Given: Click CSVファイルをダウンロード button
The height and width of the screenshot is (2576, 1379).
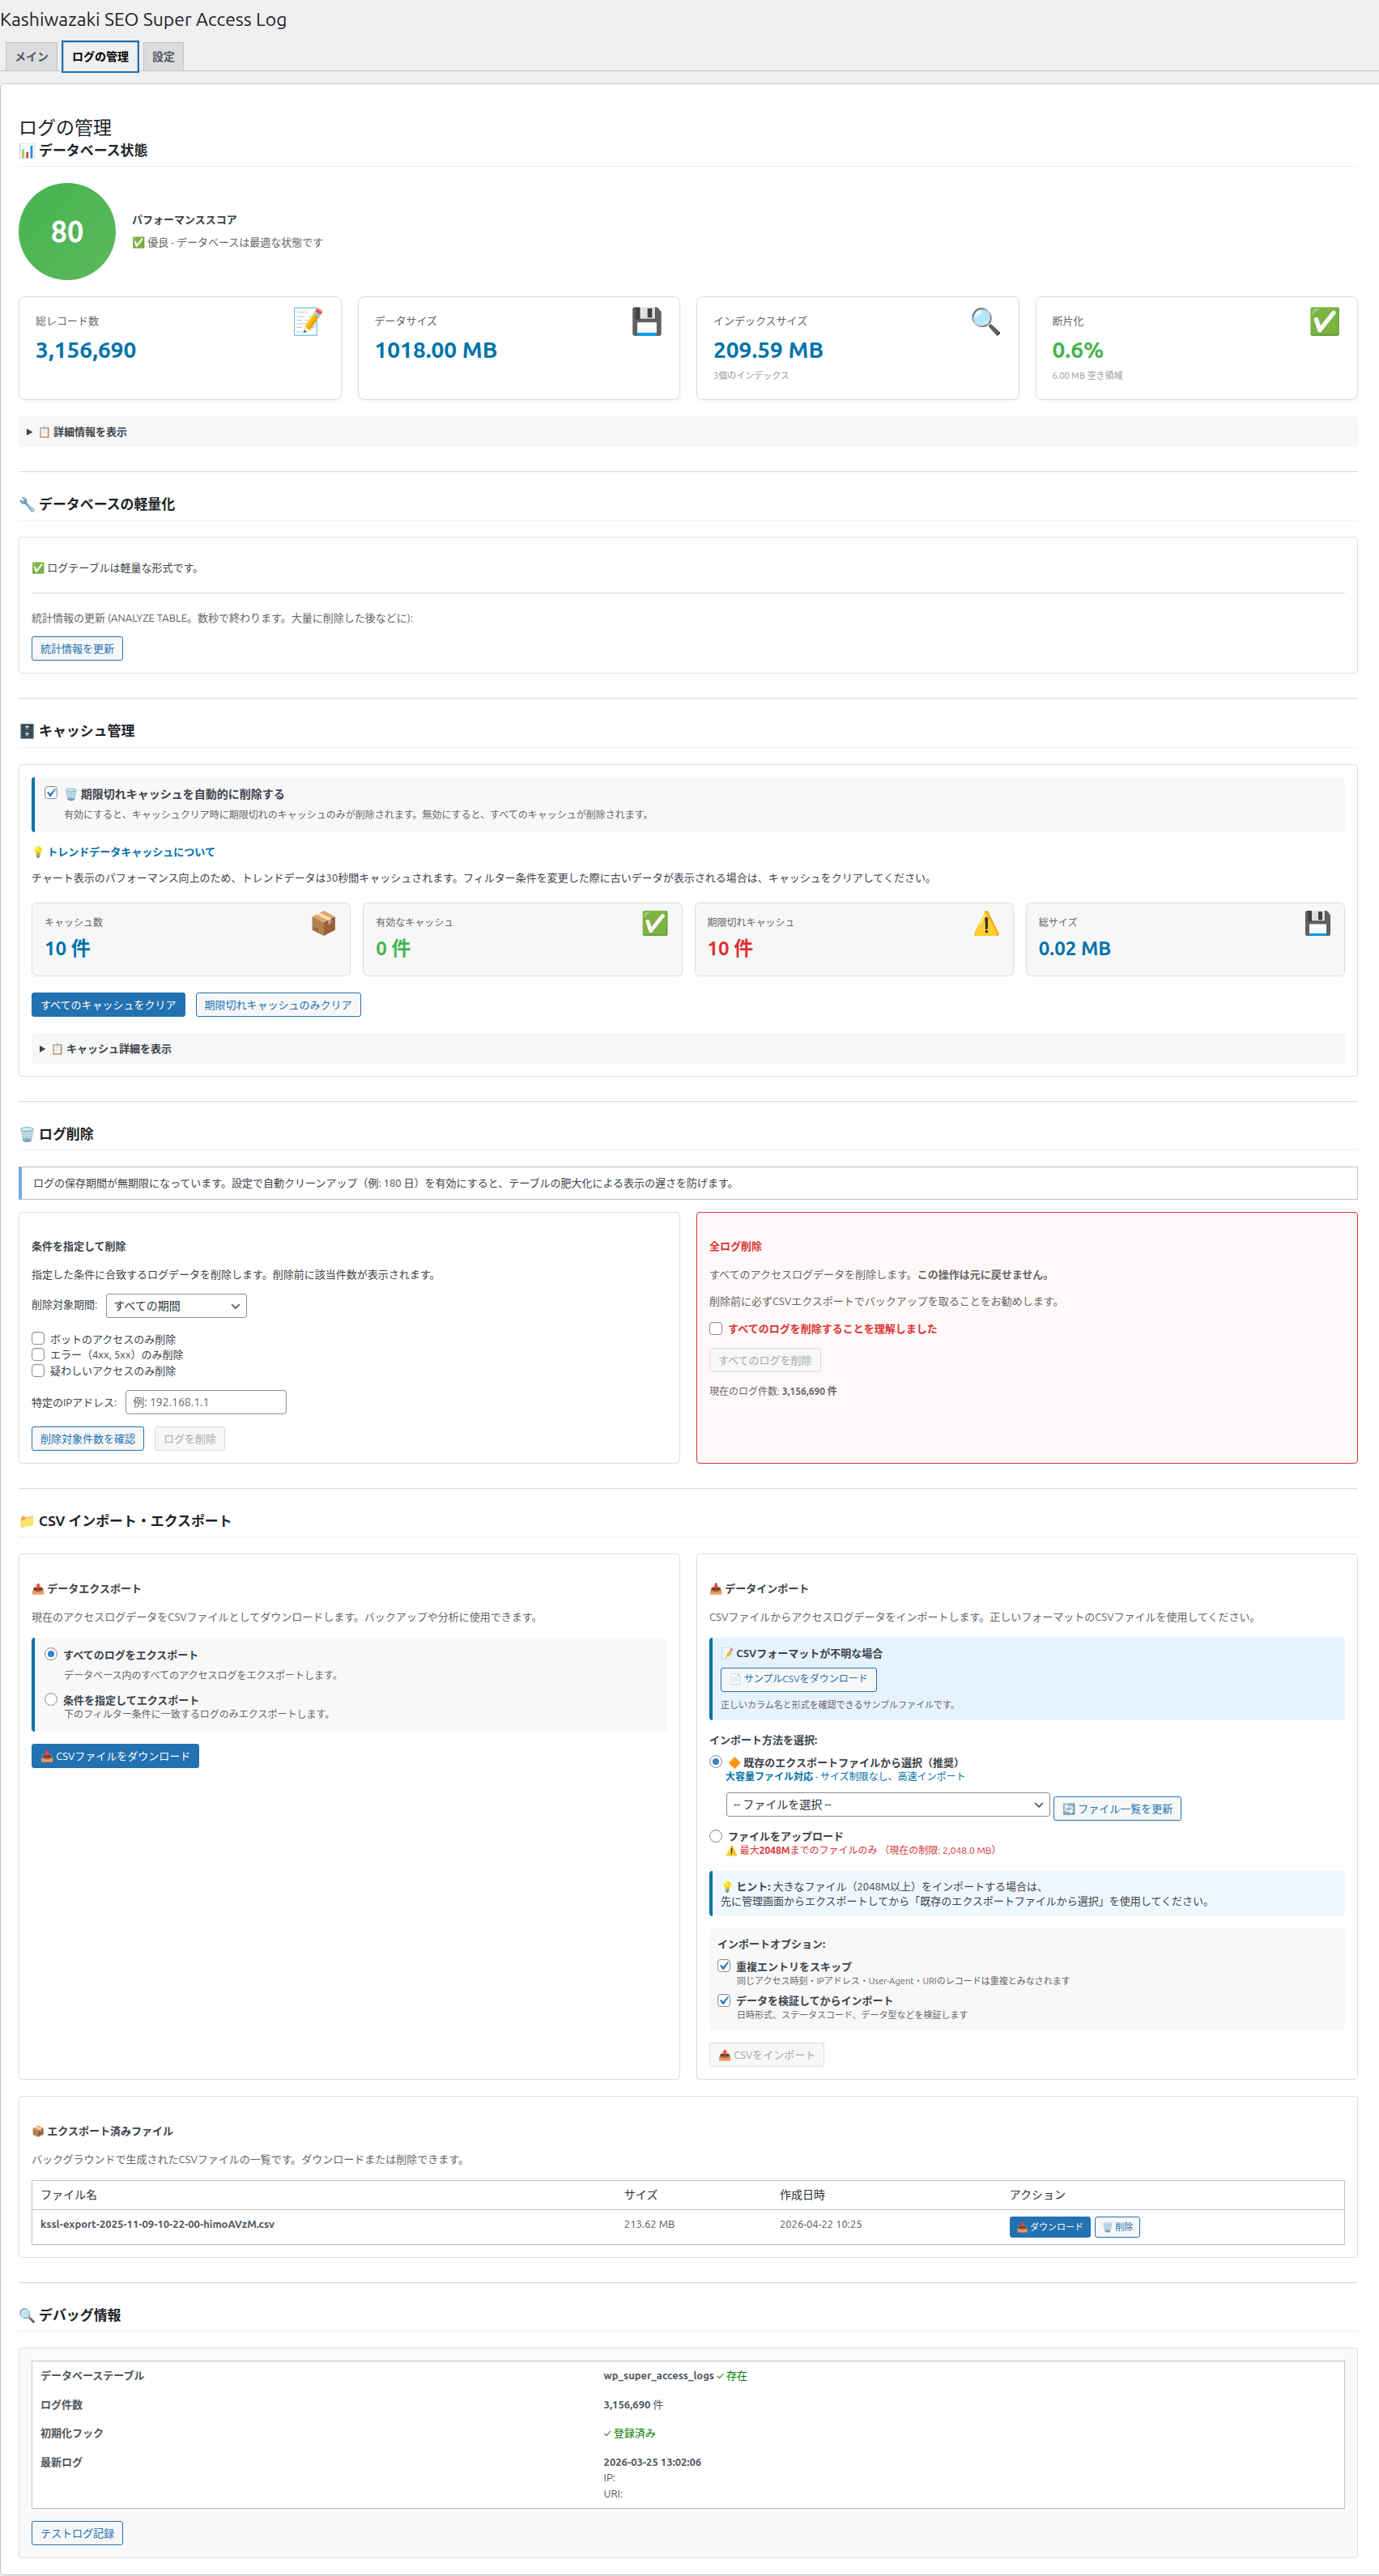Looking at the screenshot, I should tap(115, 1756).
